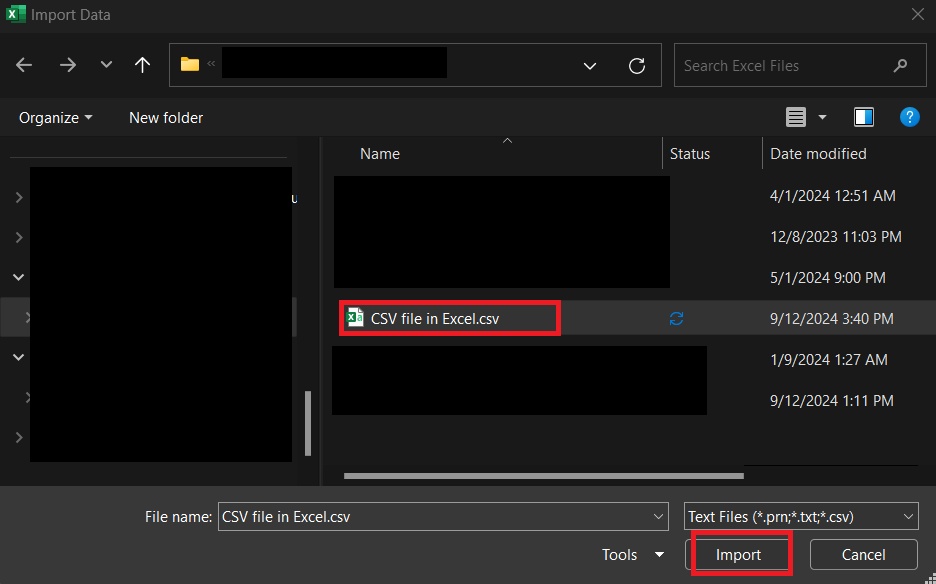Toggle the preview pane
The width and height of the screenshot is (936, 584).
pyautogui.click(x=864, y=117)
